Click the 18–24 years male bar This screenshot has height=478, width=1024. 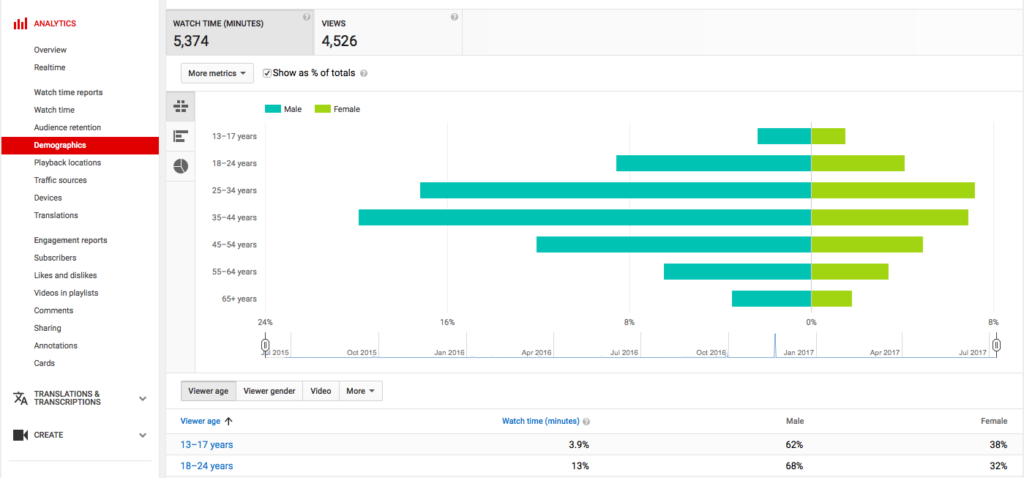coord(714,163)
